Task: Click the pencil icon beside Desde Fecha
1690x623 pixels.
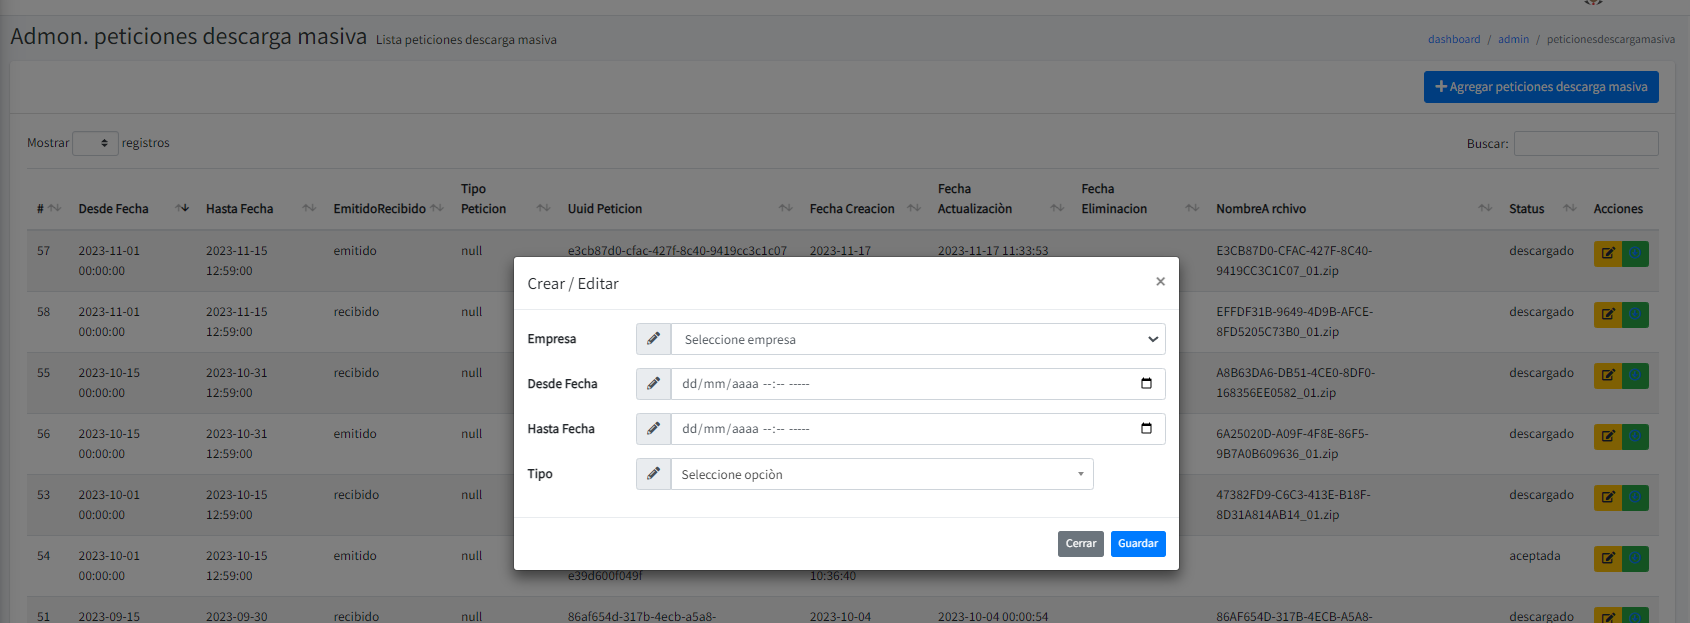Action: point(653,384)
